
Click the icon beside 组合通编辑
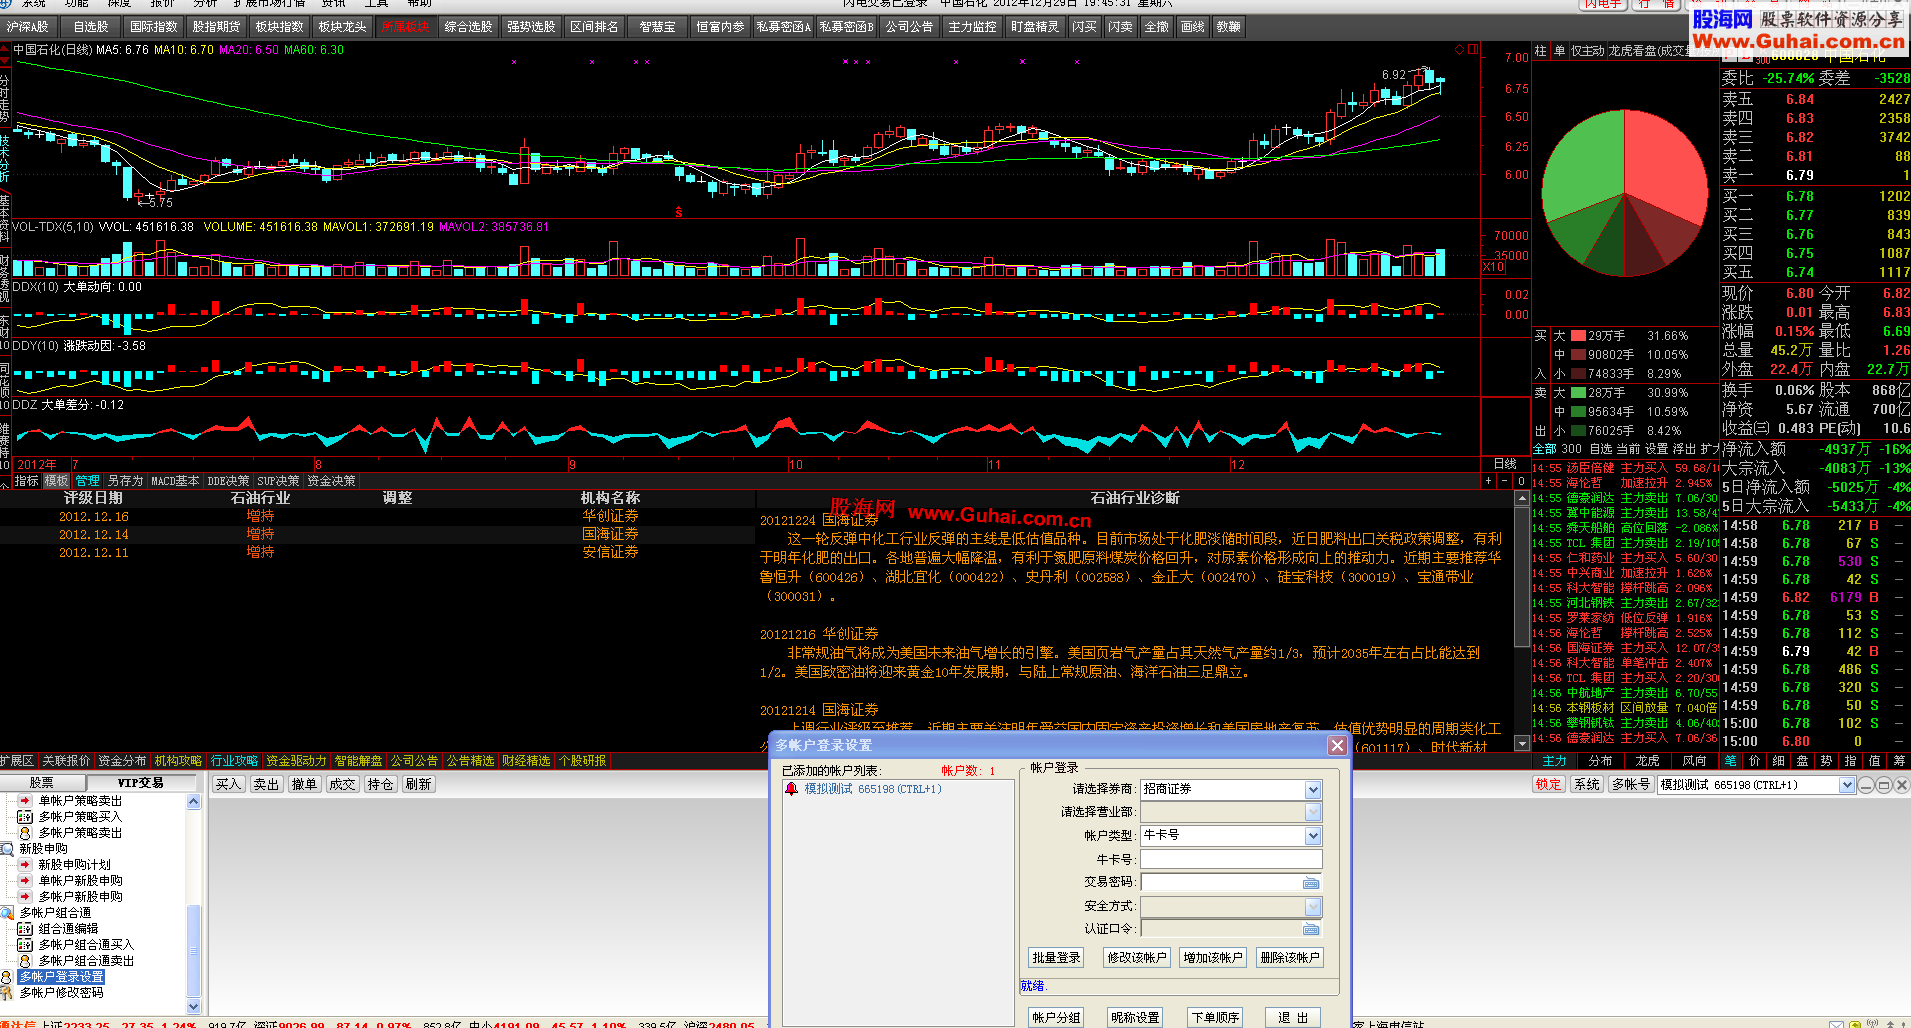25,929
